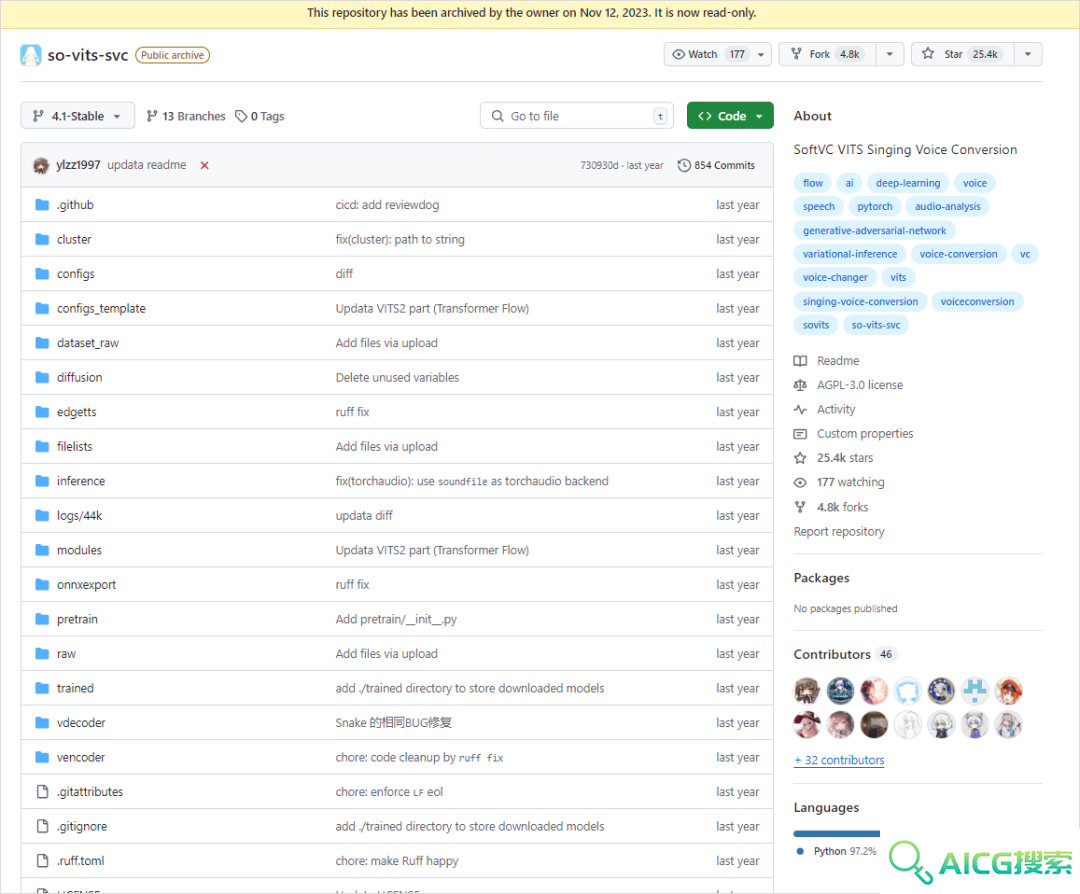Select the voice-conversion topic tag

[958, 254]
